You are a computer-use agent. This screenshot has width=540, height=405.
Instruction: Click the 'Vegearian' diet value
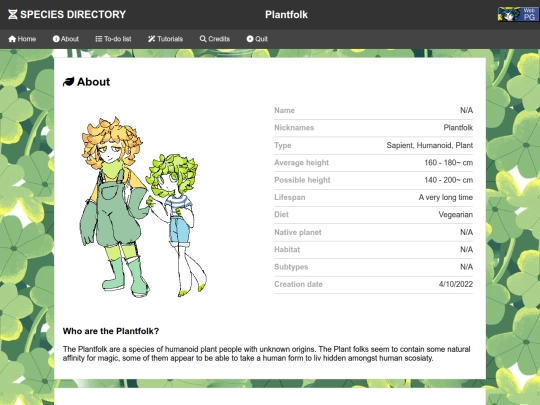[x=456, y=215]
